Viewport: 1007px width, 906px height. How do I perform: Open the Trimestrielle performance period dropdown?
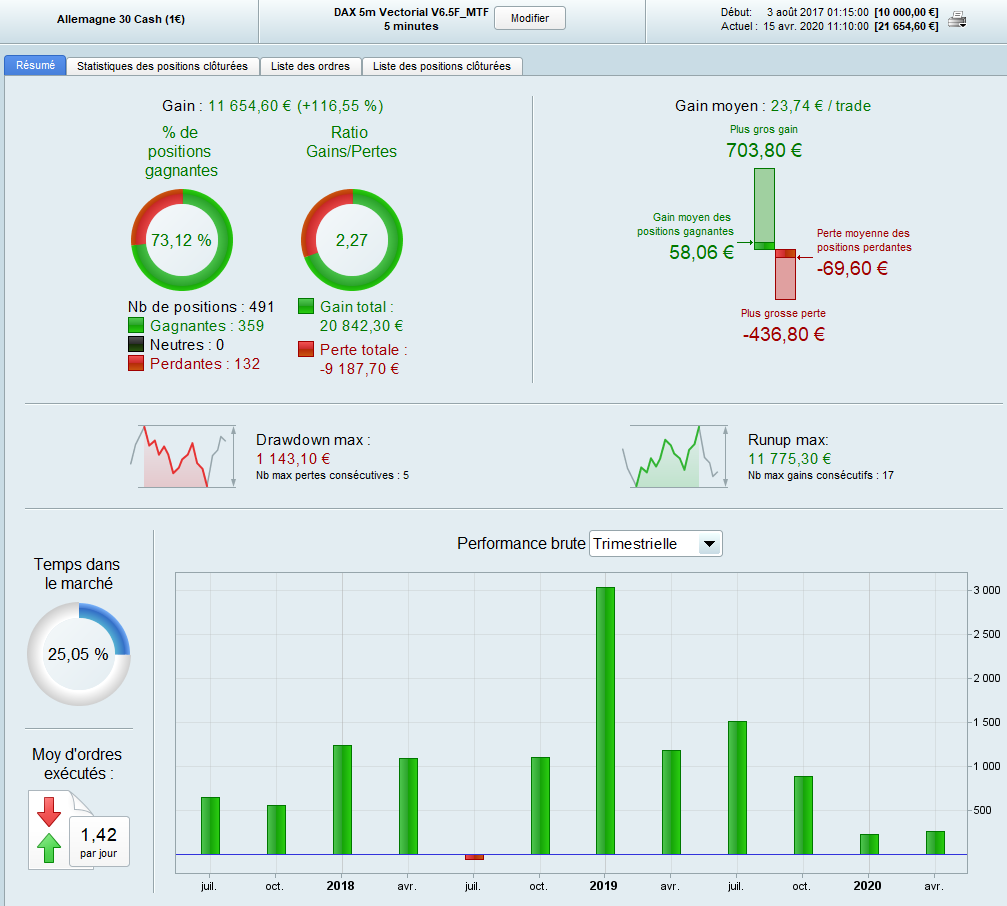tap(656, 544)
